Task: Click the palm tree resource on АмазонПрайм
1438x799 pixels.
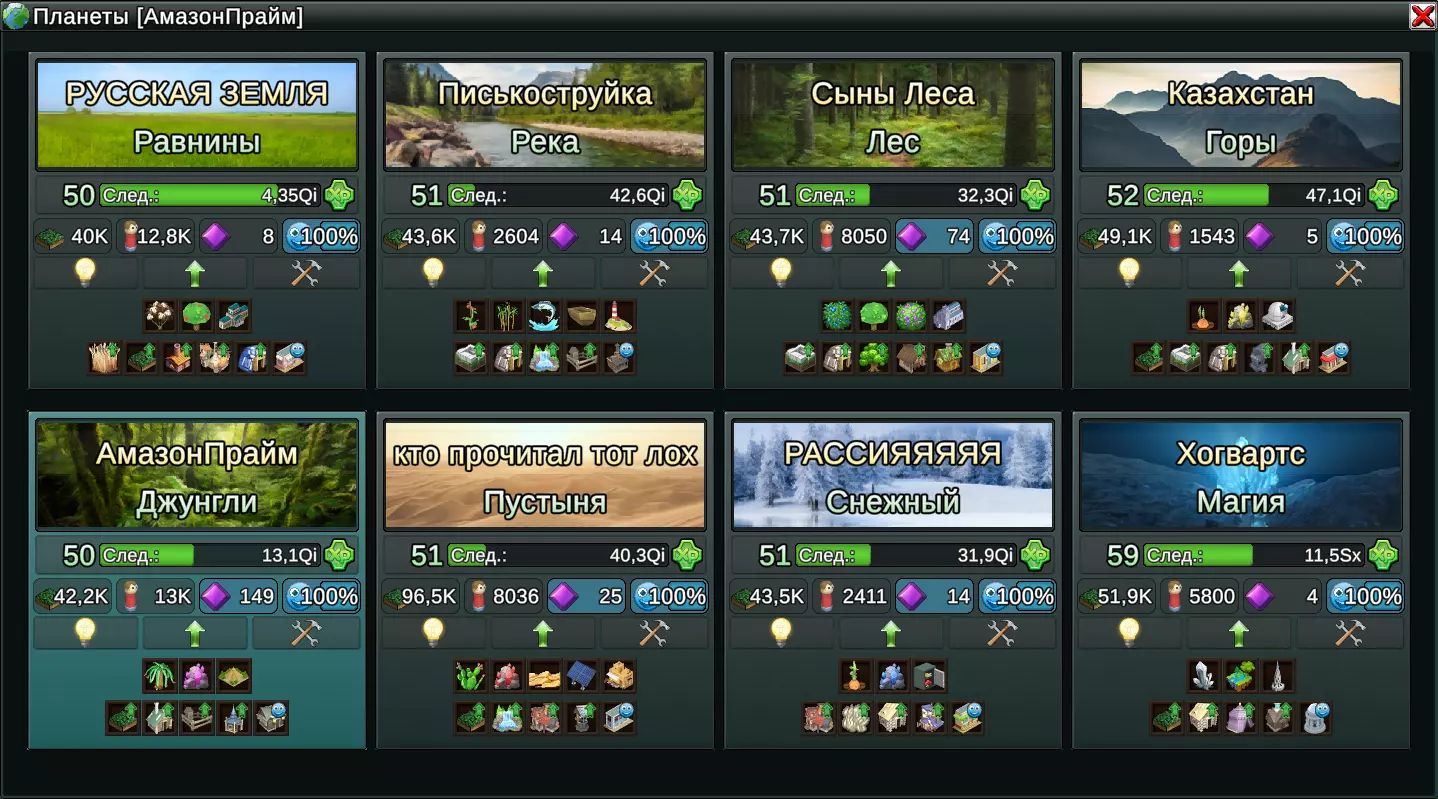Action: point(160,676)
